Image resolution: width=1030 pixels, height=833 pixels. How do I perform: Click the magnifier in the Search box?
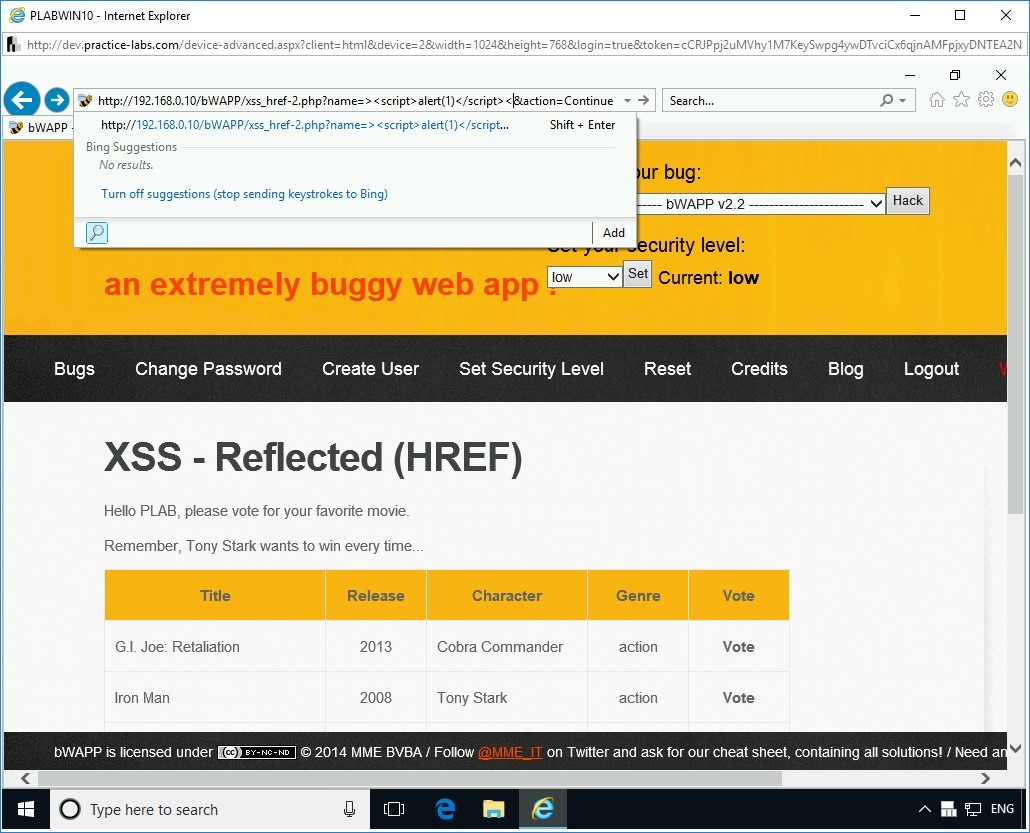tap(886, 100)
